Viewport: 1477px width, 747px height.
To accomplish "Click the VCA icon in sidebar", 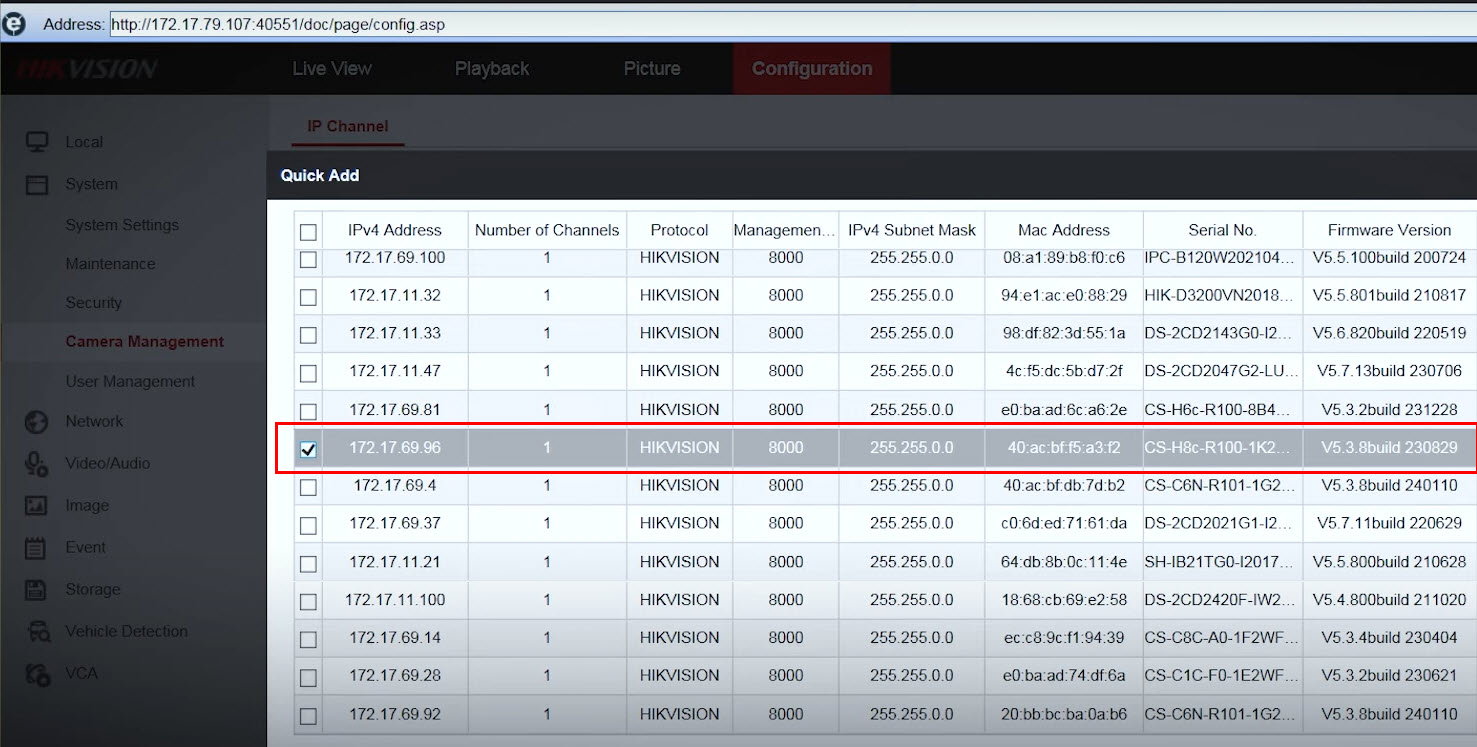I will (37, 674).
